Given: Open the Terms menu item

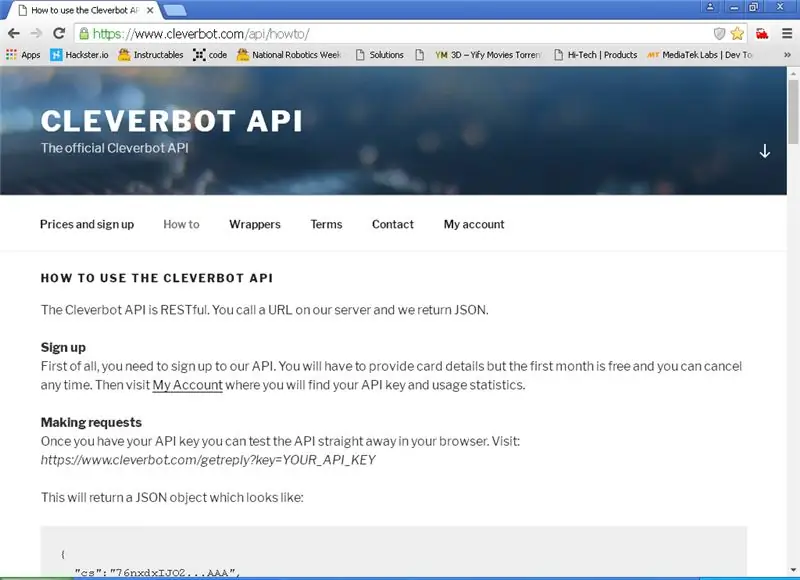Looking at the screenshot, I should (x=326, y=224).
